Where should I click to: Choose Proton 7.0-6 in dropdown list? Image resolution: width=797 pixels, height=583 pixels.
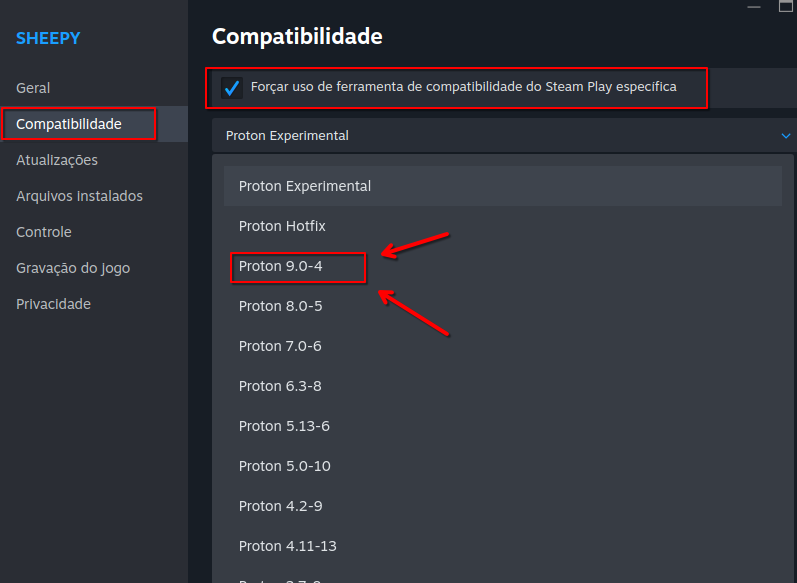point(280,346)
